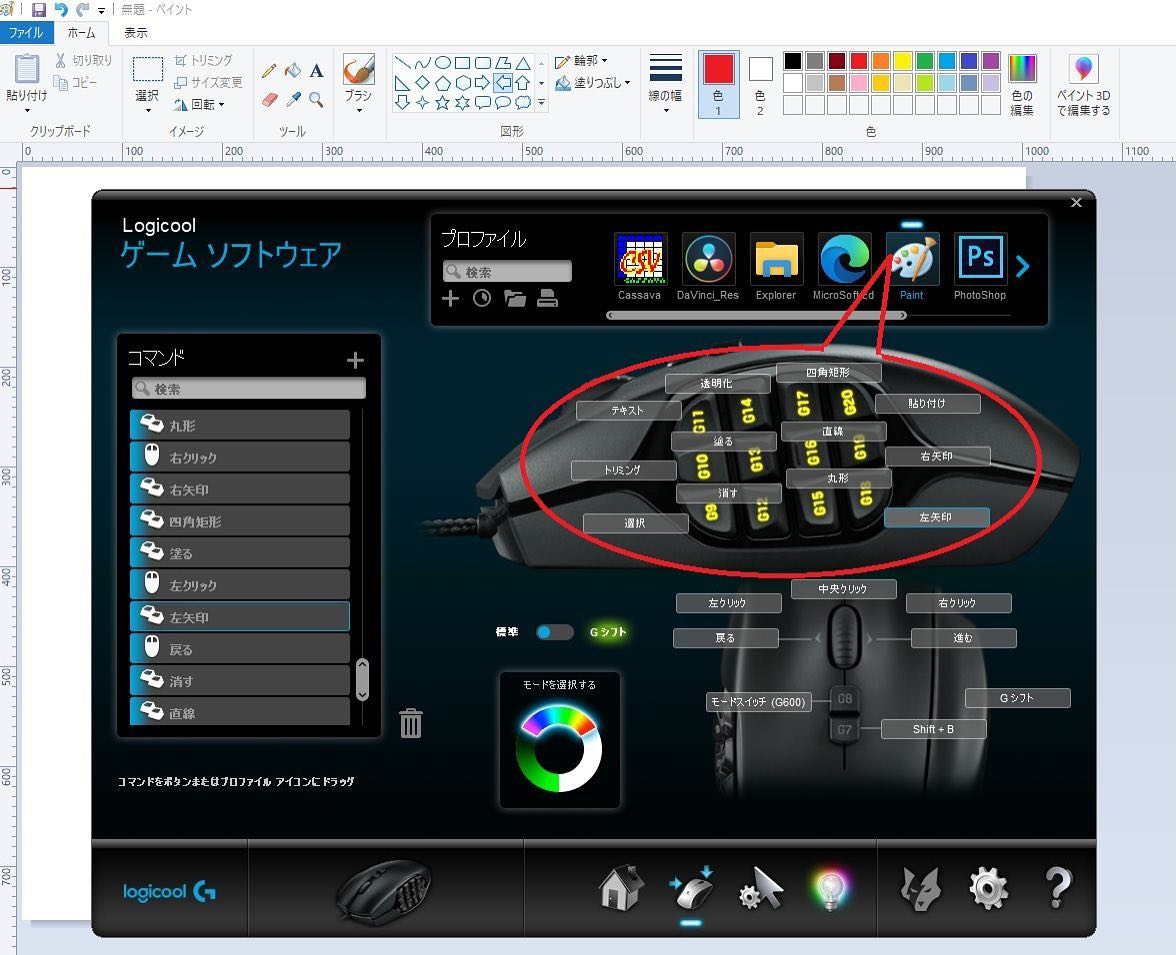The height and width of the screenshot is (955, 1176).
Task: Choose the black swatch in the palette
Action: point(793,61)
